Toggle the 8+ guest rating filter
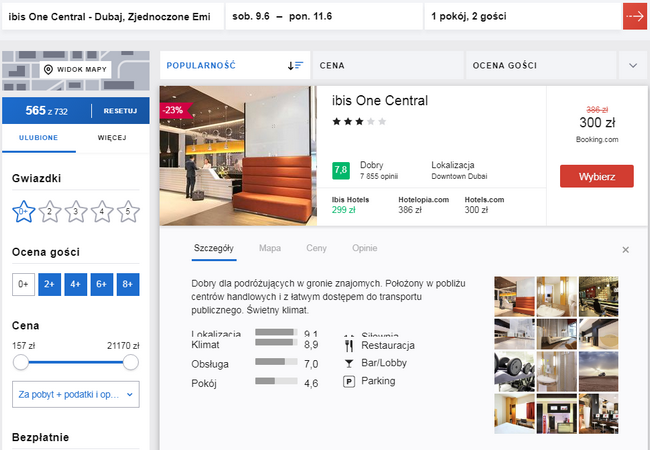The image size is (650, 450). (x=128, y=284)
